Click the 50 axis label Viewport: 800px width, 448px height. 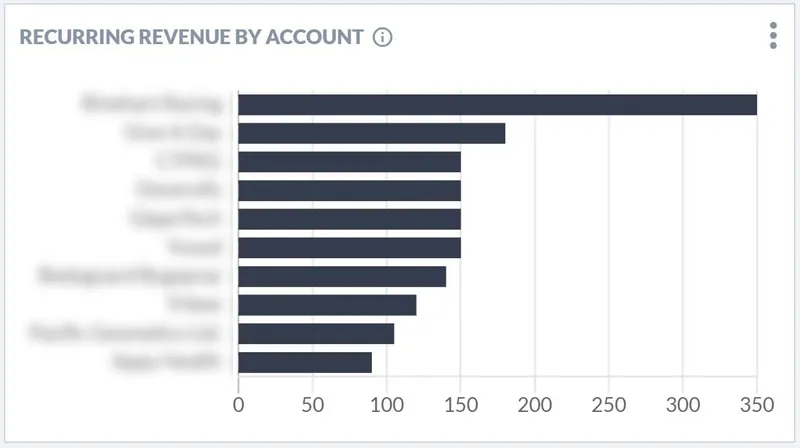312,405
